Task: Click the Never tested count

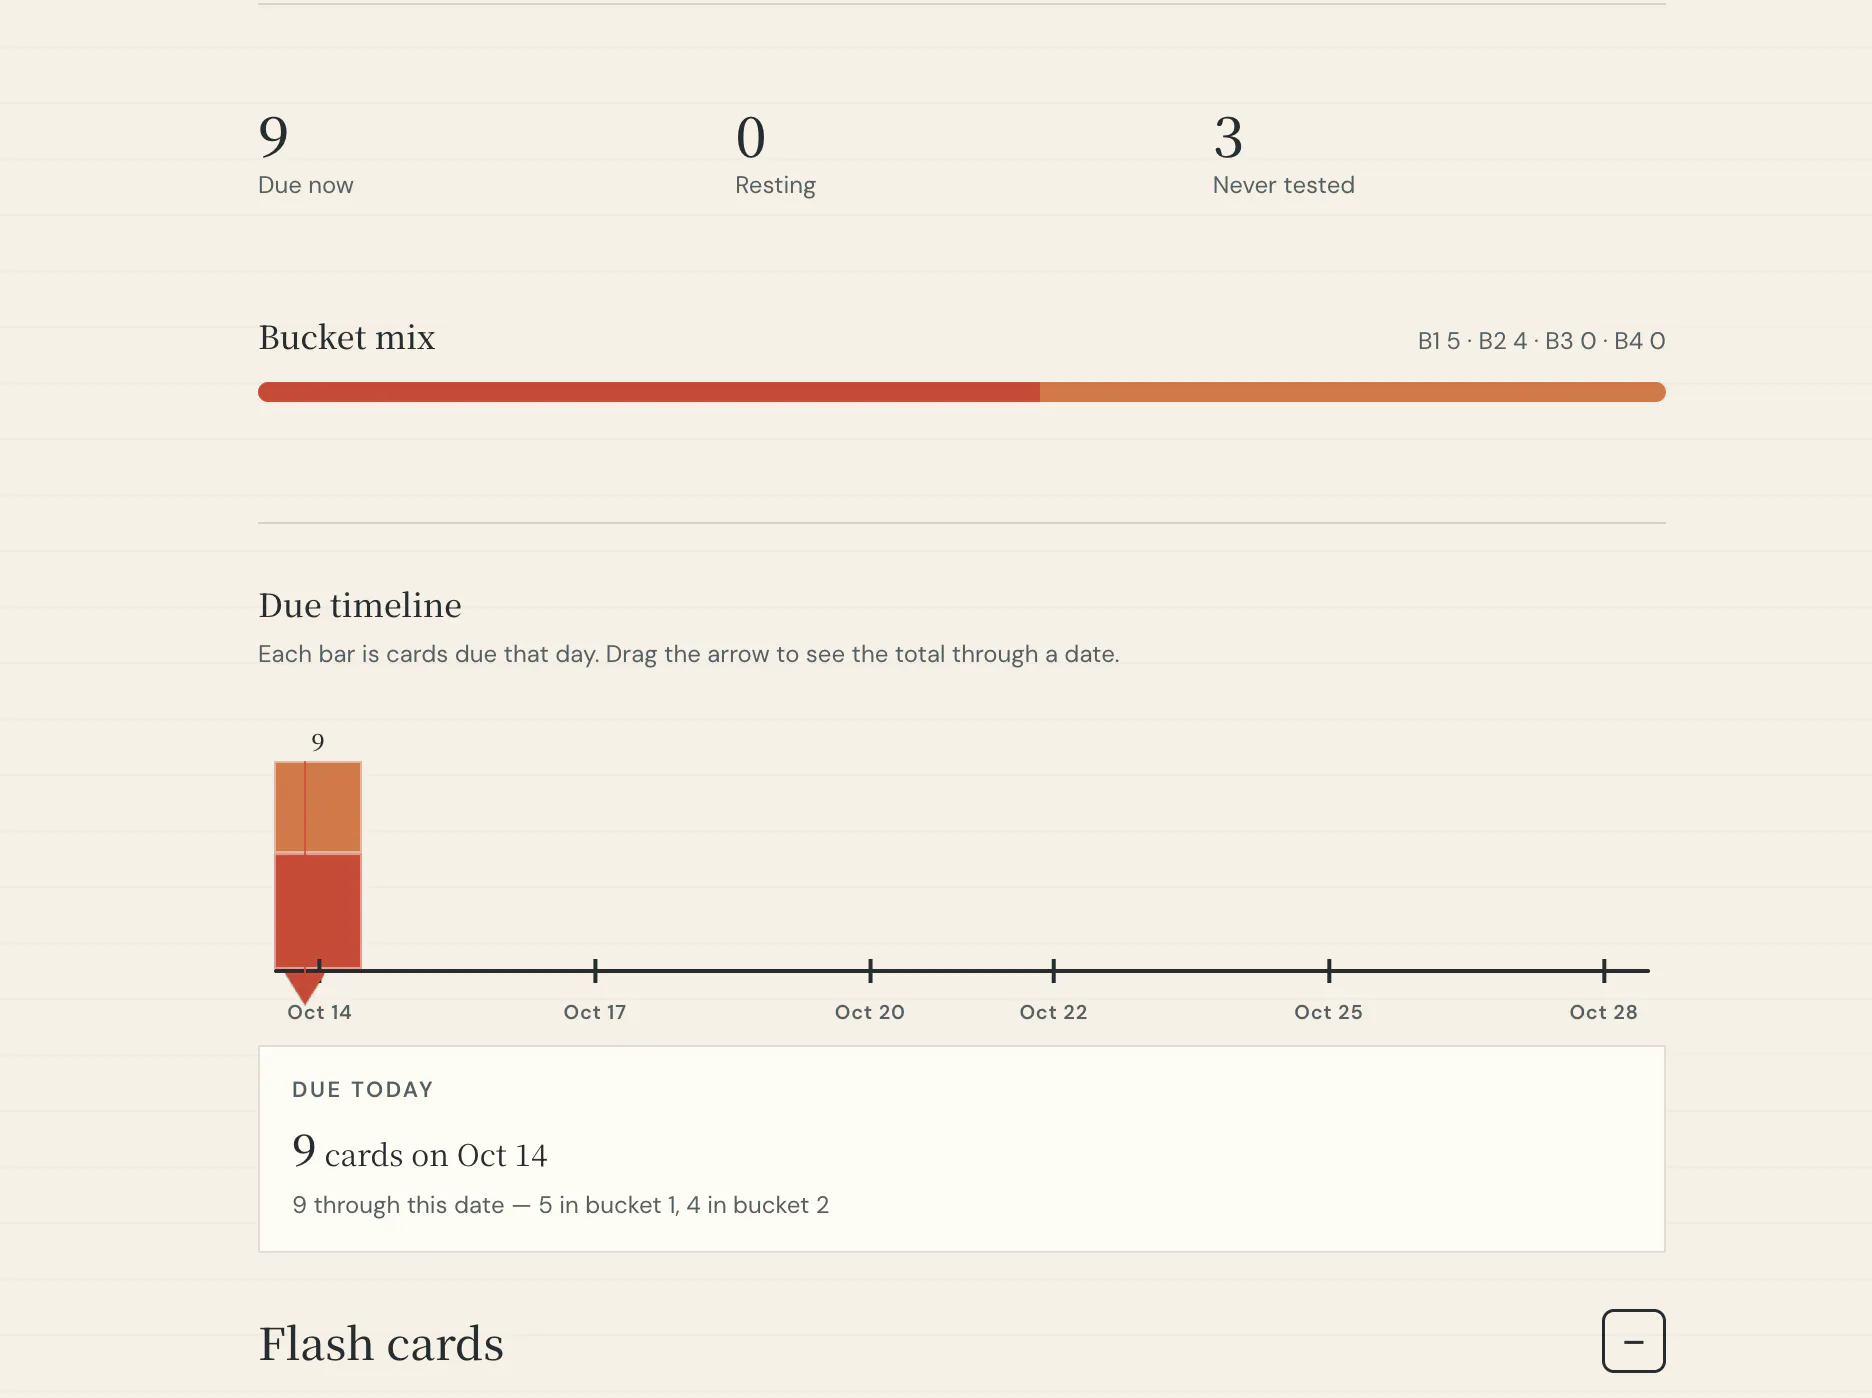Action: click(x=1228, y=137)
